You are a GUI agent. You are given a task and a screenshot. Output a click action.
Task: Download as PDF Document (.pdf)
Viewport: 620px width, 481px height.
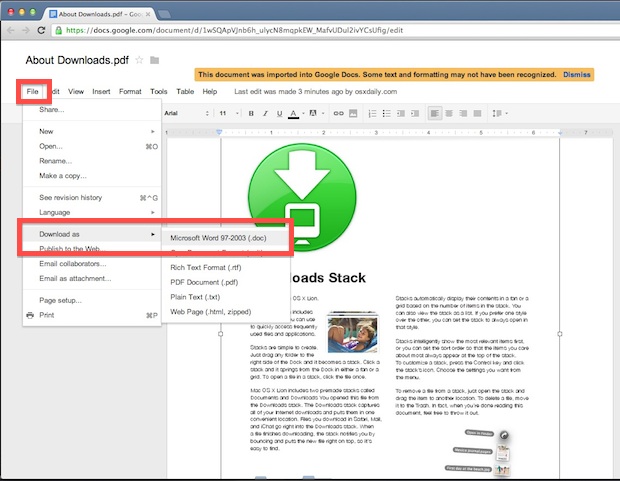click(x=226, y=282)
